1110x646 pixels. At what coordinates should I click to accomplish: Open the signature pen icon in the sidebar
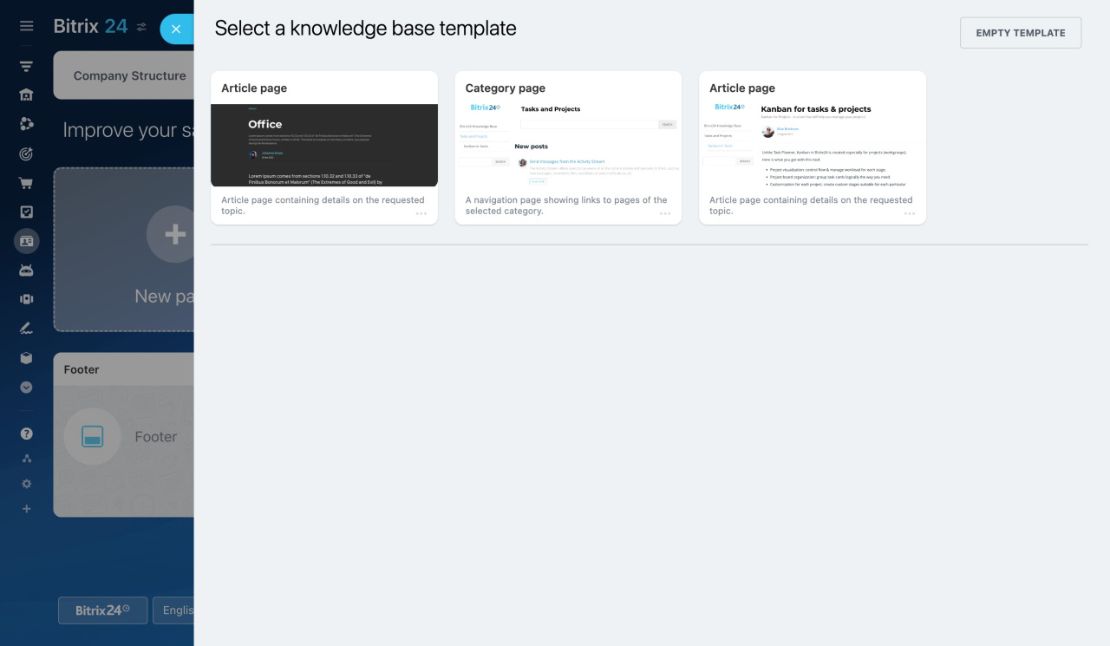point(26,328)
